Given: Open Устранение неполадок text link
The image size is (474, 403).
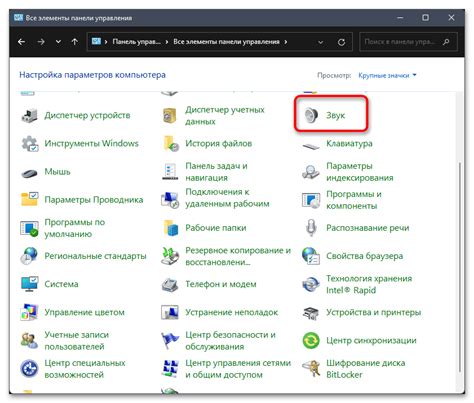Looking at the screenshot, I should click(x=231, y=312).
